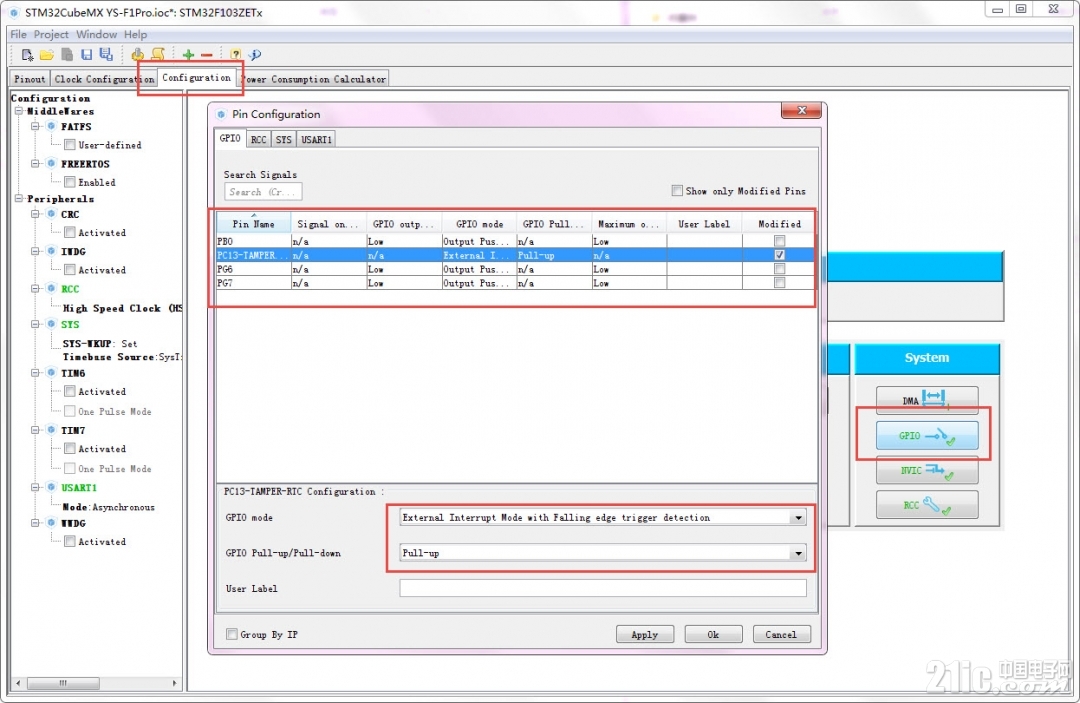Collapse the Peripherals tree node

click(19, 199)
